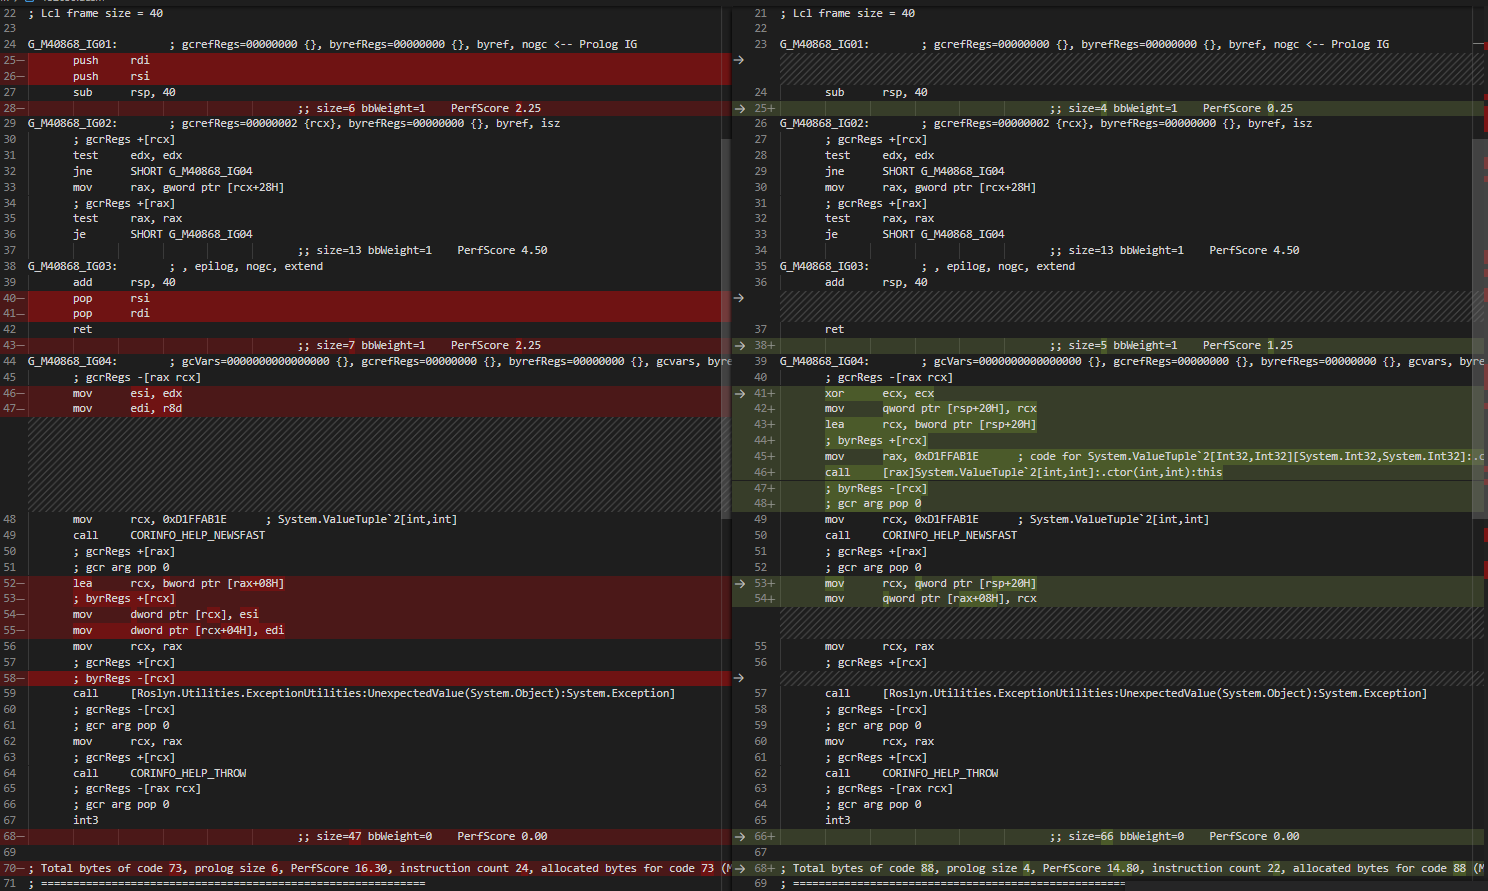Viewport: 1488px width, 891px height.
Task: Click 'call CORINFO_HELP_NEWSFAST' in left pane
Action: [x=169, y=535]
